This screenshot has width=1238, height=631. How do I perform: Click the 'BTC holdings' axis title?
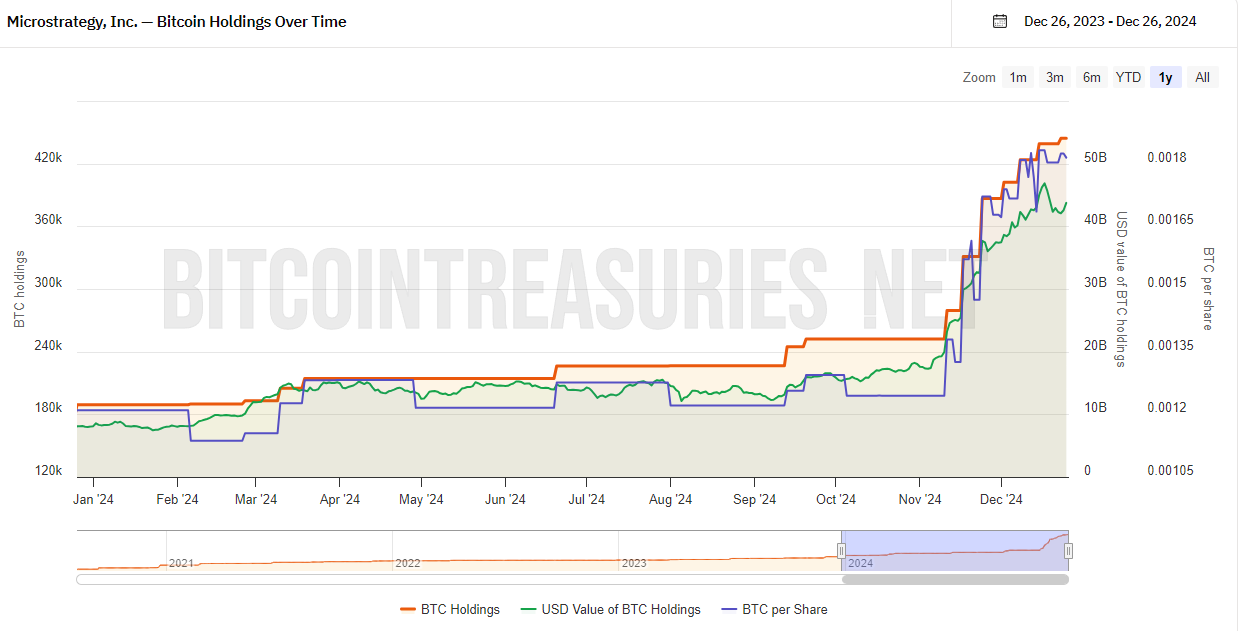coord(19,289)
